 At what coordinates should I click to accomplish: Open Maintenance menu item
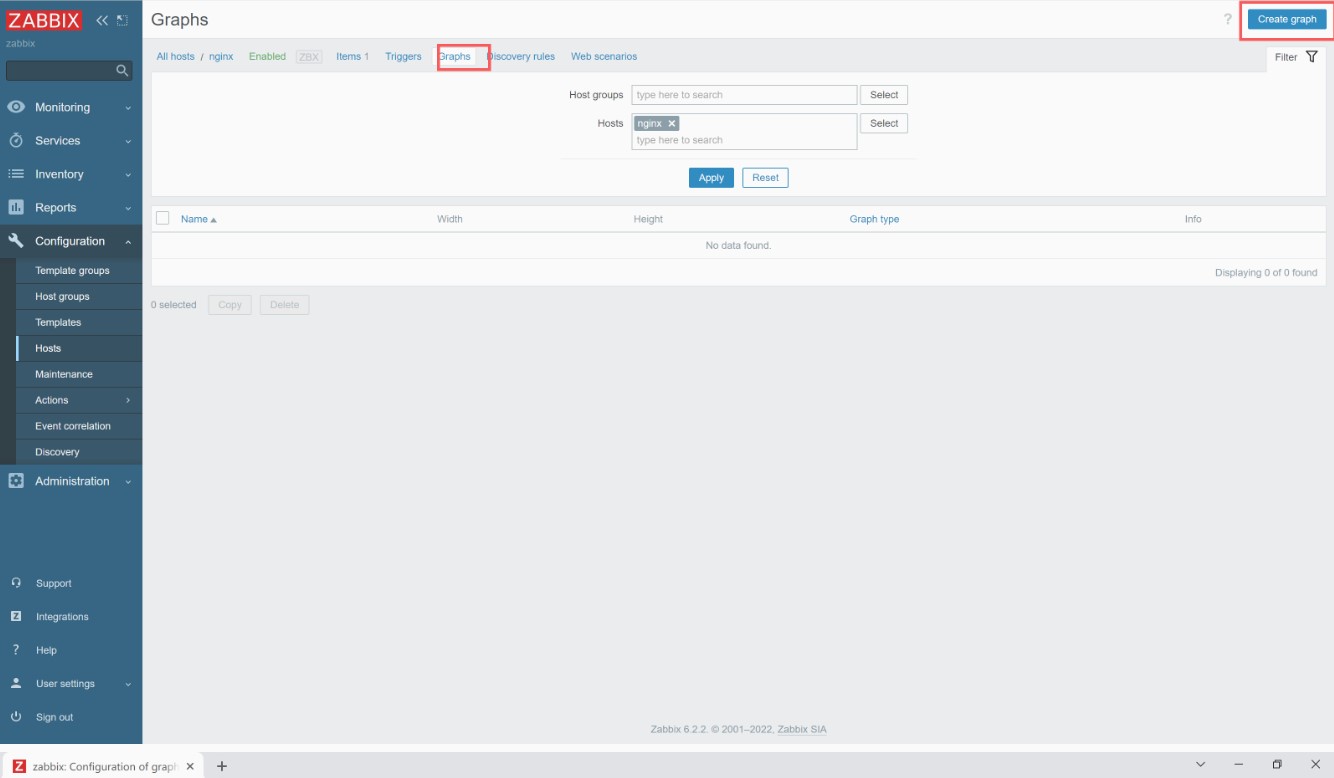click(x=64, y=374)
